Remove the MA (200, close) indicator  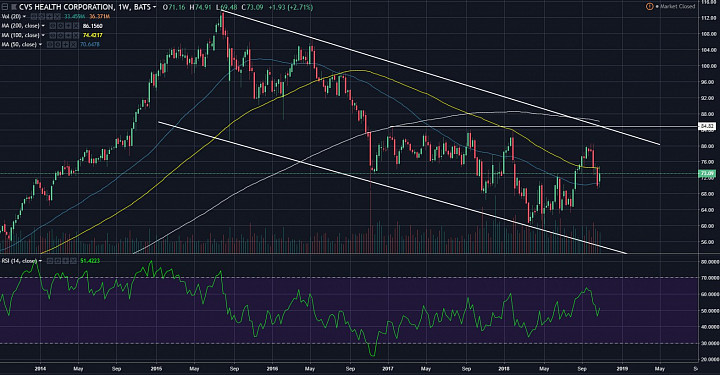point(76,26)
